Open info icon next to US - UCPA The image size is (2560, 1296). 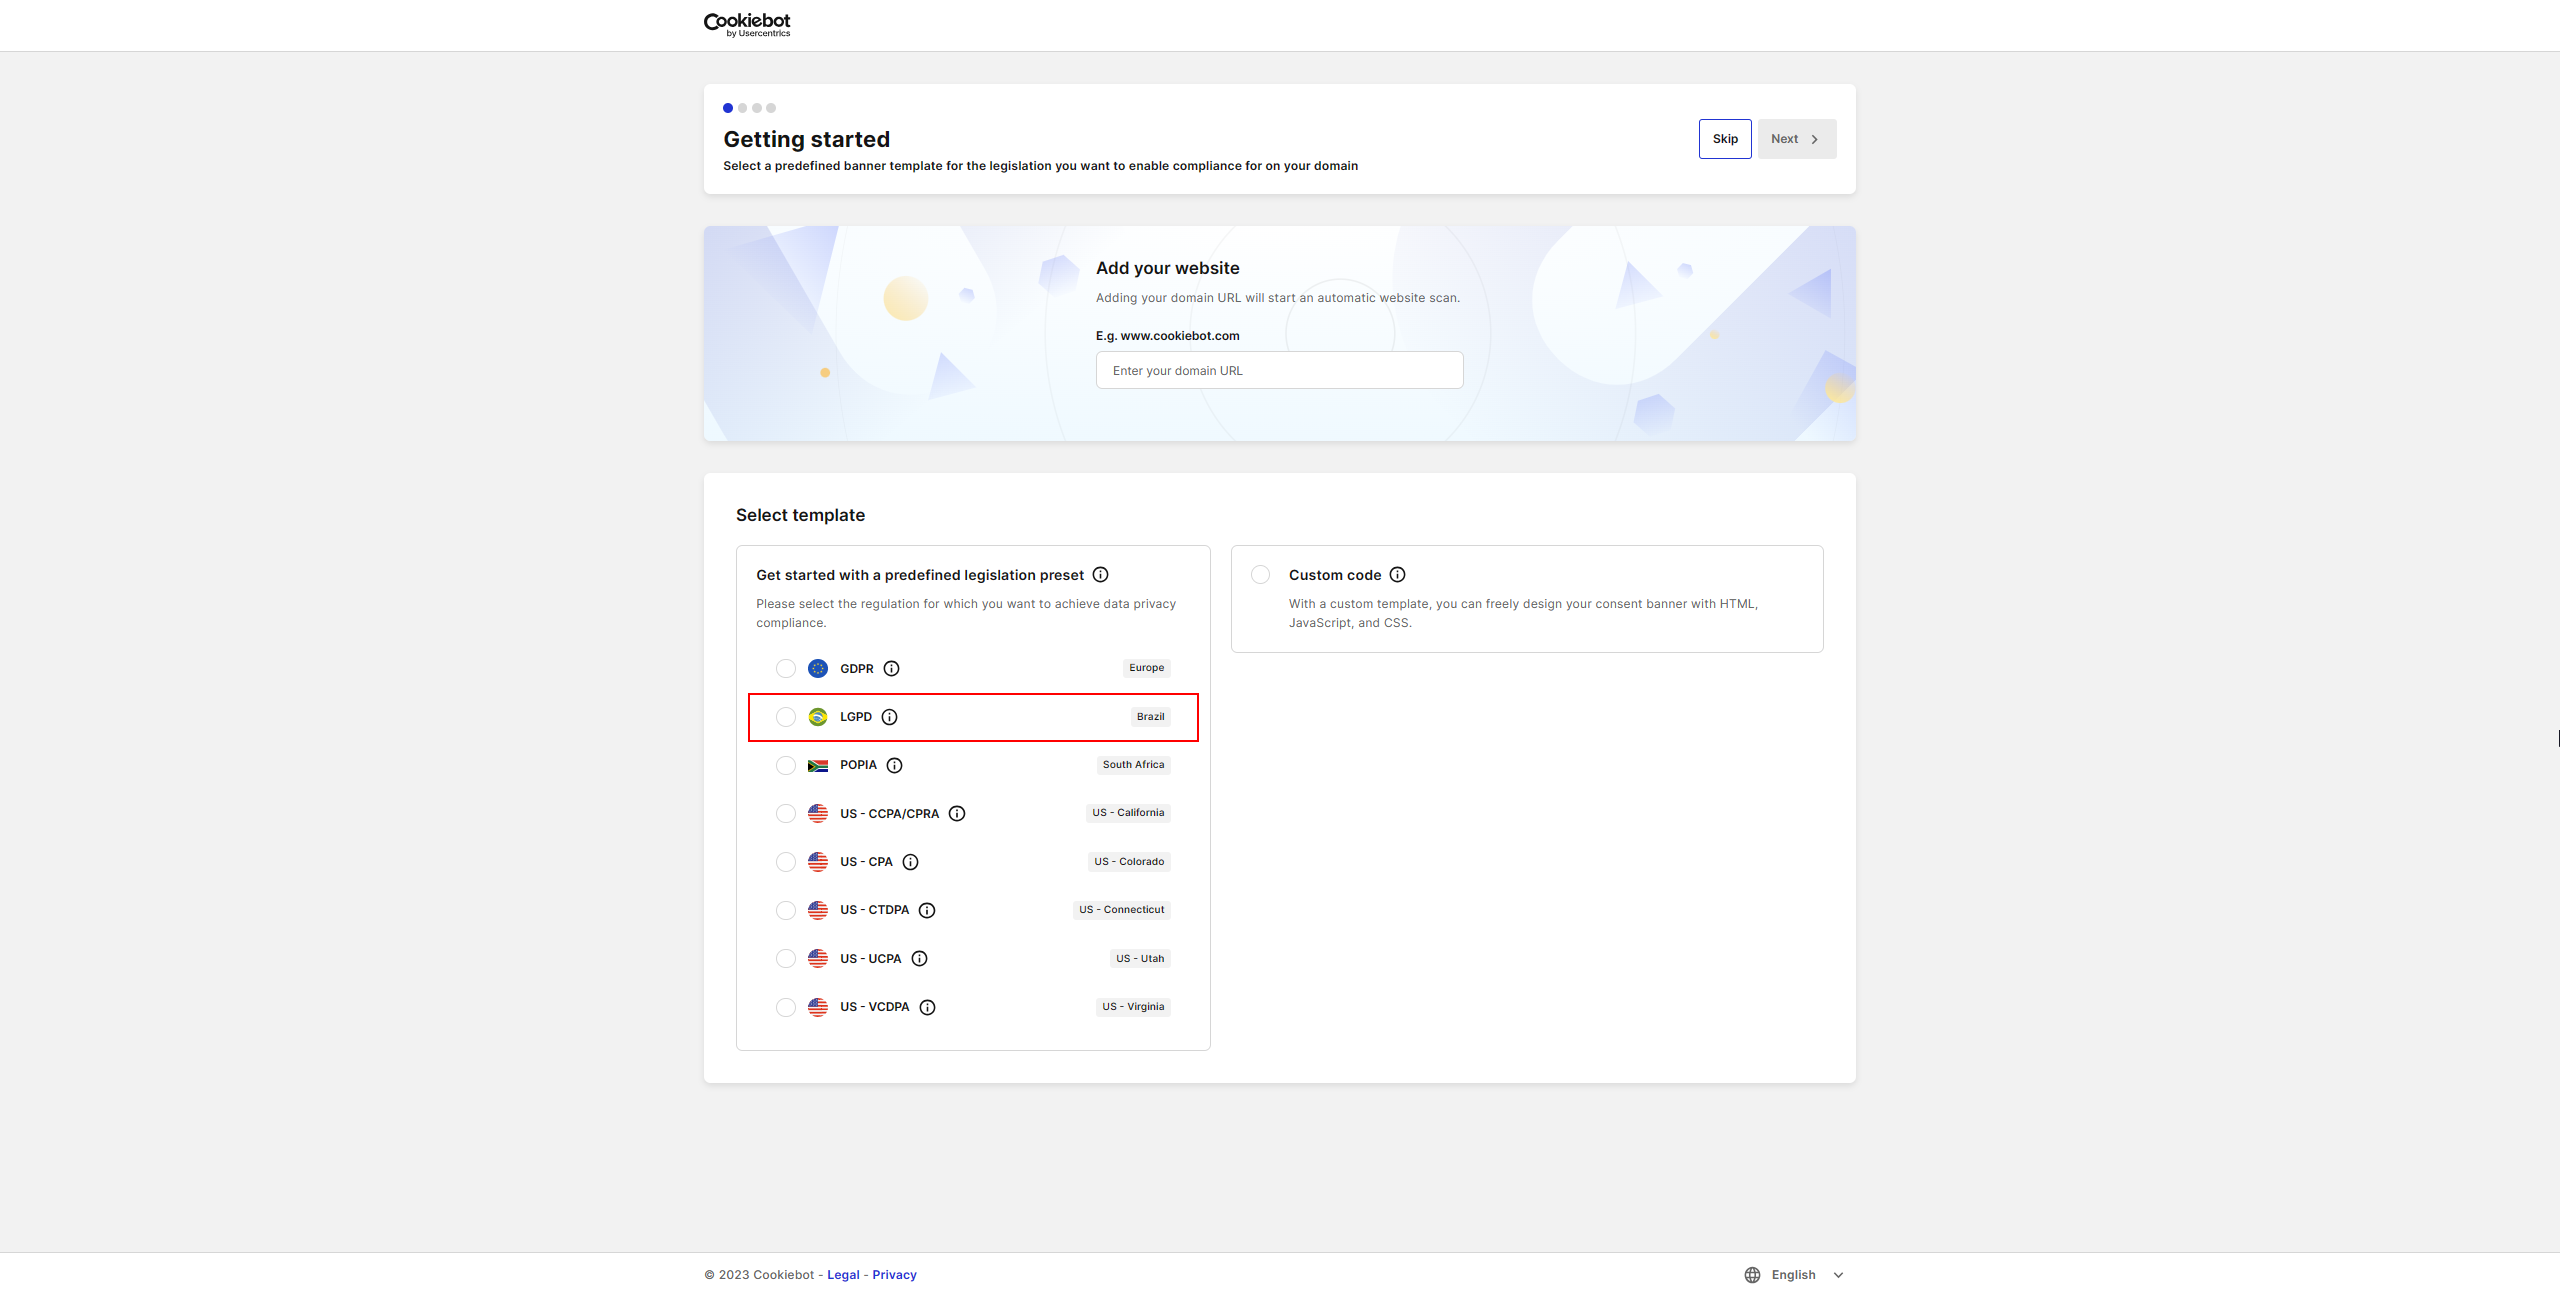click(x=919, y=959)
